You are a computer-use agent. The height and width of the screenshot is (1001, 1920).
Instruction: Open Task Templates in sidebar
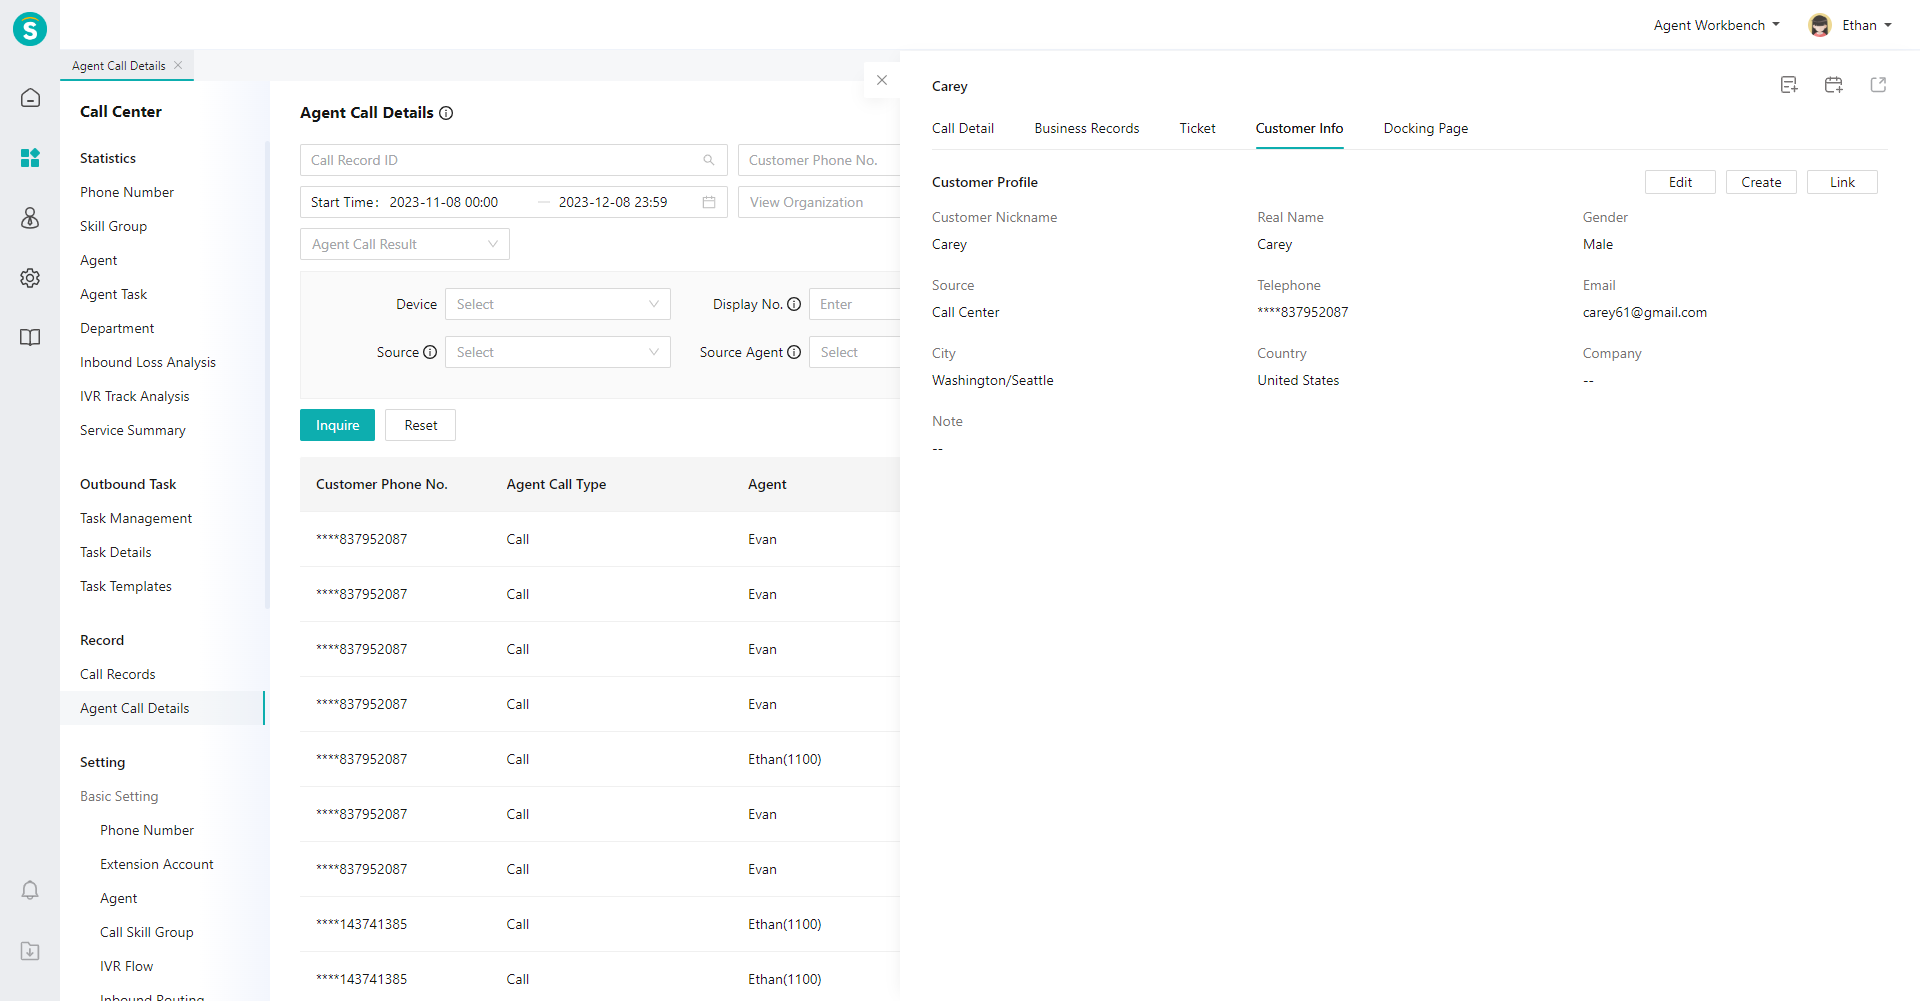(126, 586)
